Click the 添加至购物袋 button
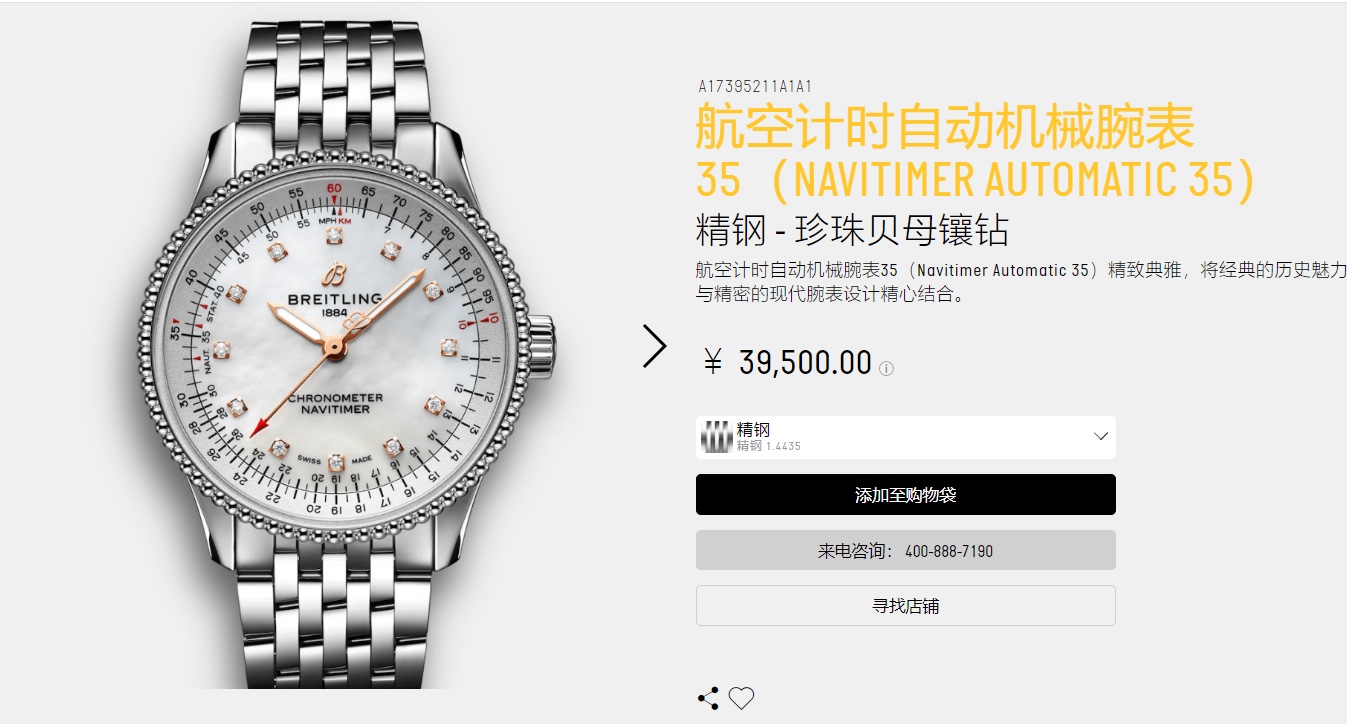The width and height of the screenshot is (1347, 724). (906, 495)
